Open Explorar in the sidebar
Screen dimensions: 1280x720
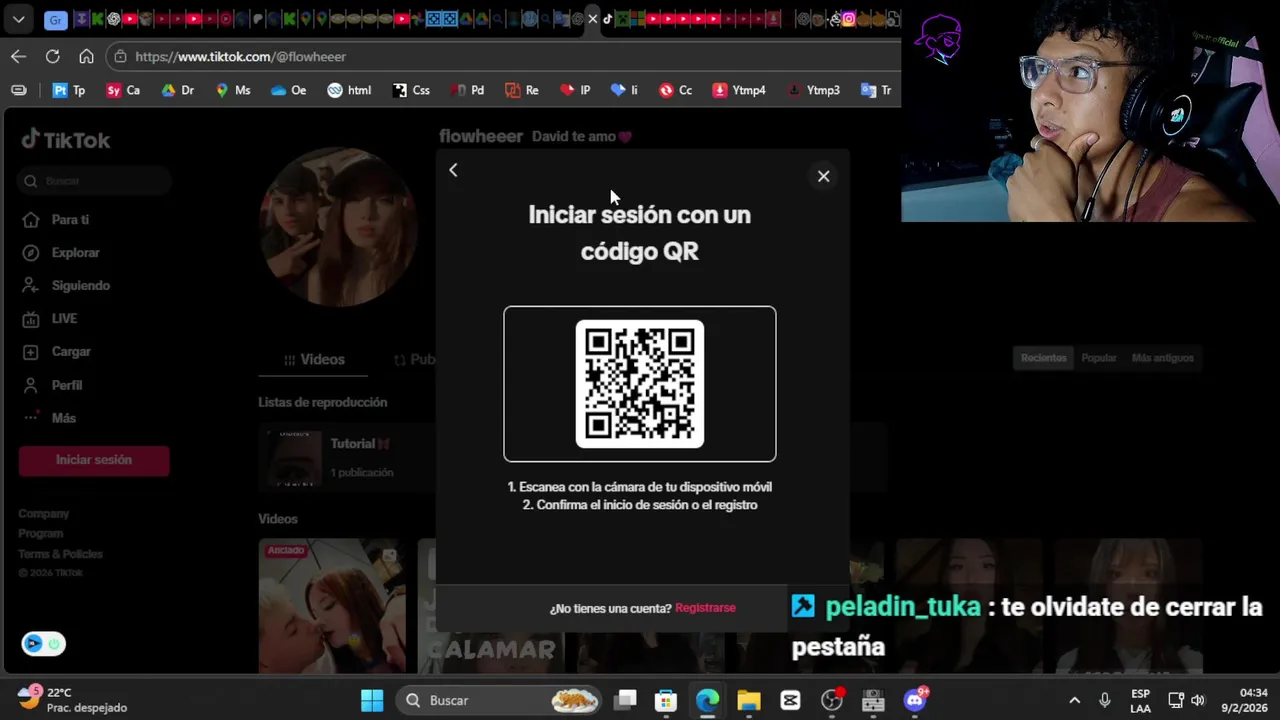tap(61, 253)
